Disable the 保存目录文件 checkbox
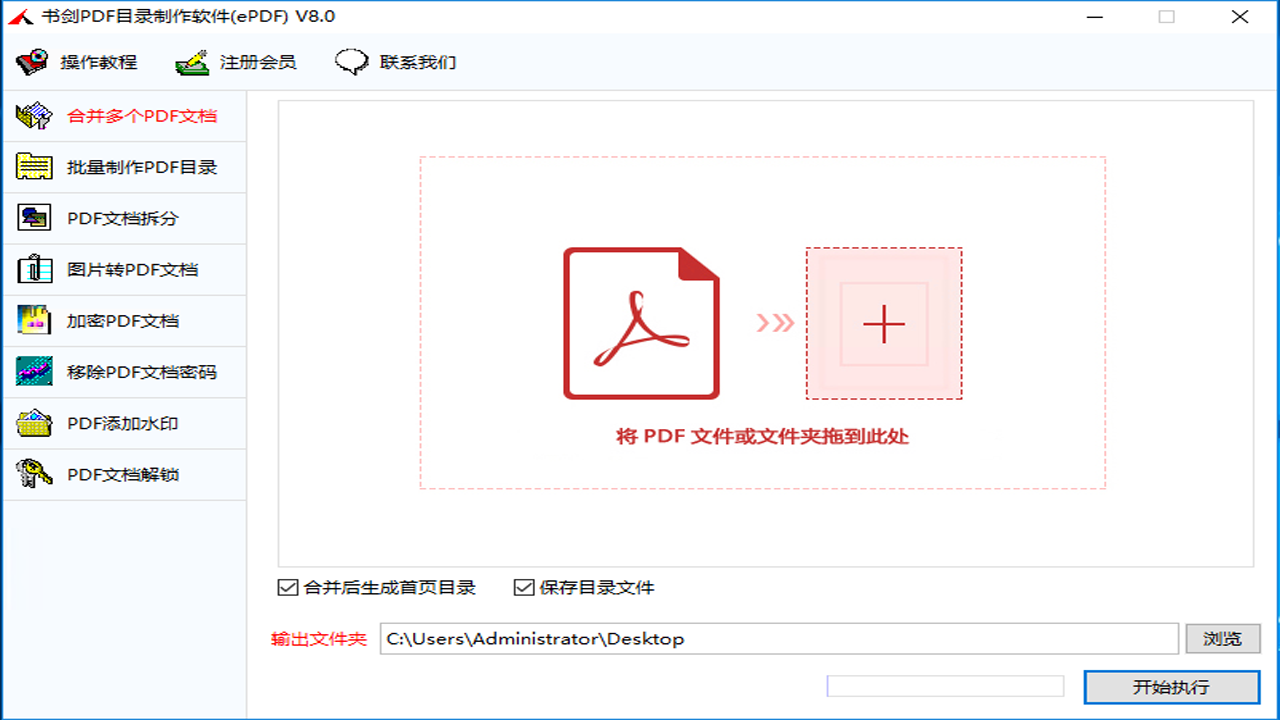This screenshot has height=720, width=1280. 522,588
